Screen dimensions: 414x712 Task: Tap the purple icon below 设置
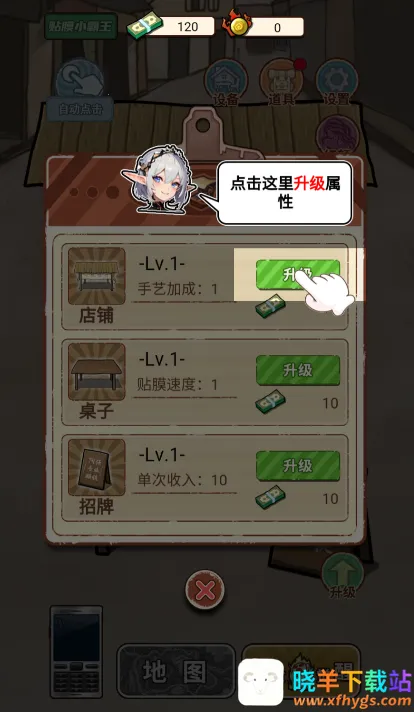[x=338, y=134]
